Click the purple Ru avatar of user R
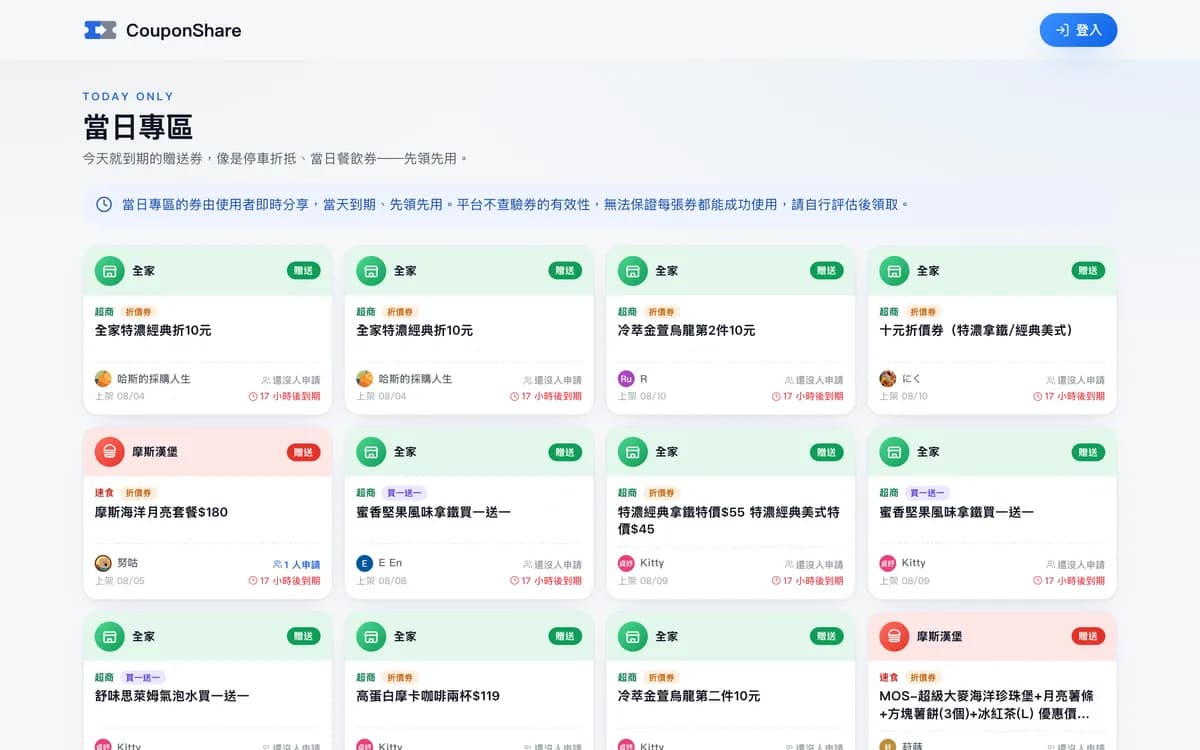 click(626, 379)
